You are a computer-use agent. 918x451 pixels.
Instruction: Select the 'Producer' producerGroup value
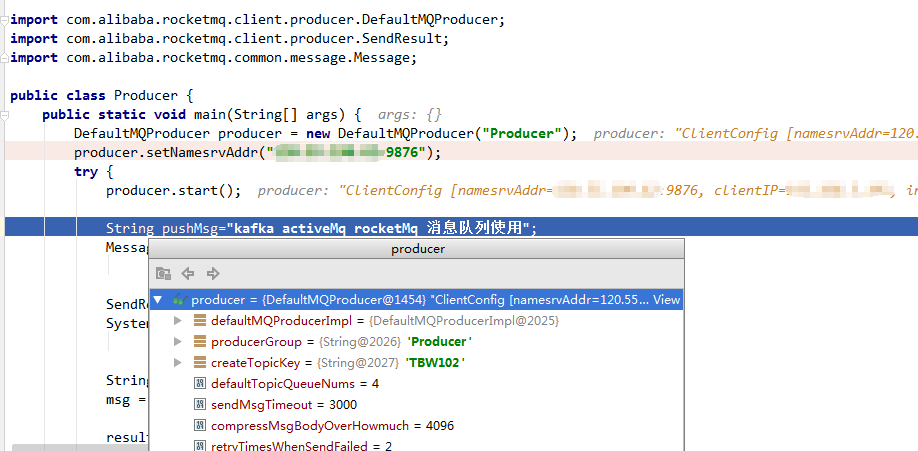tap(440, 342)
